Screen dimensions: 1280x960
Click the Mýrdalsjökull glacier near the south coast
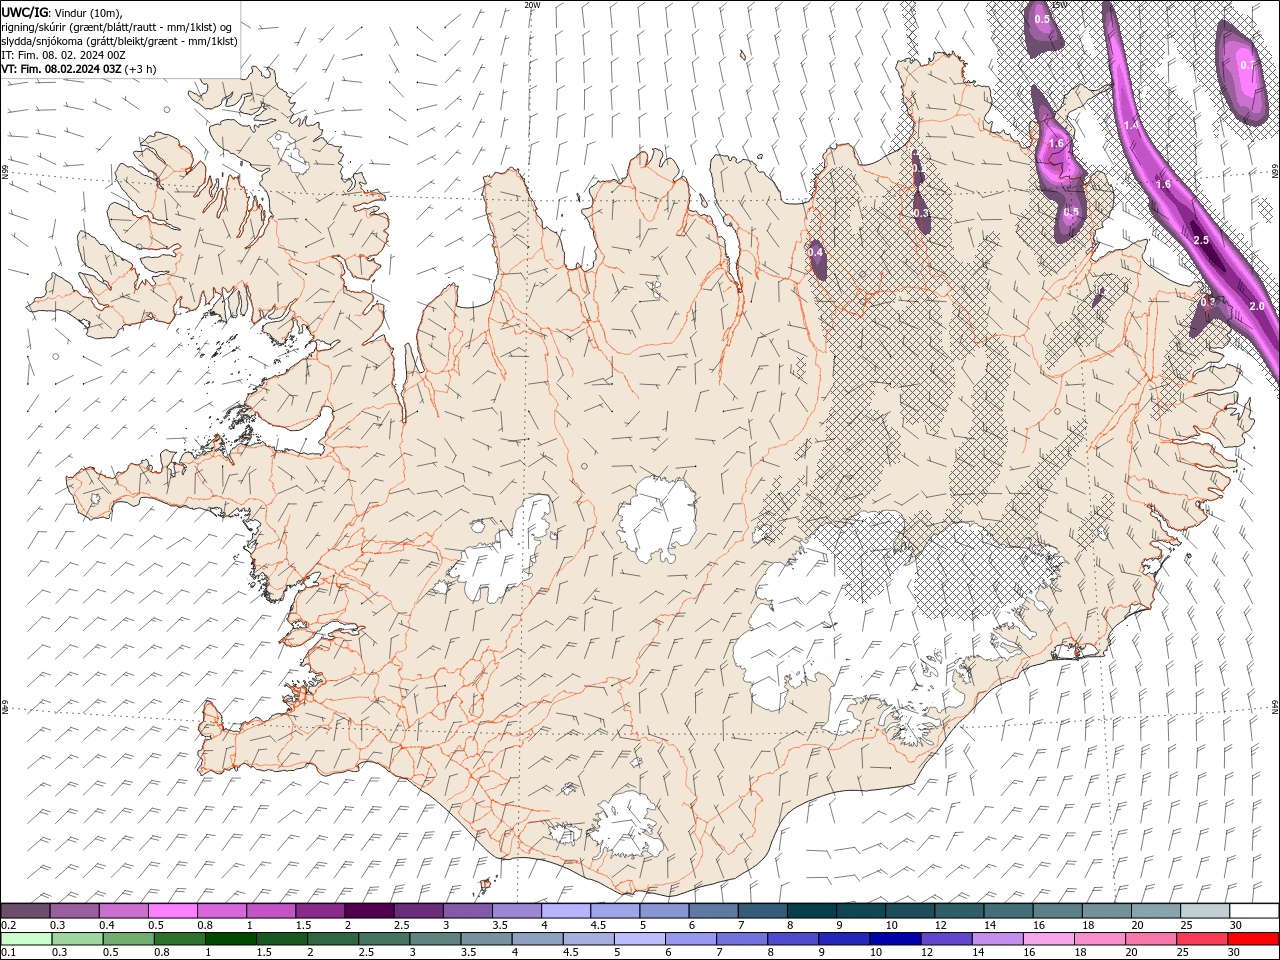(628, 826)
